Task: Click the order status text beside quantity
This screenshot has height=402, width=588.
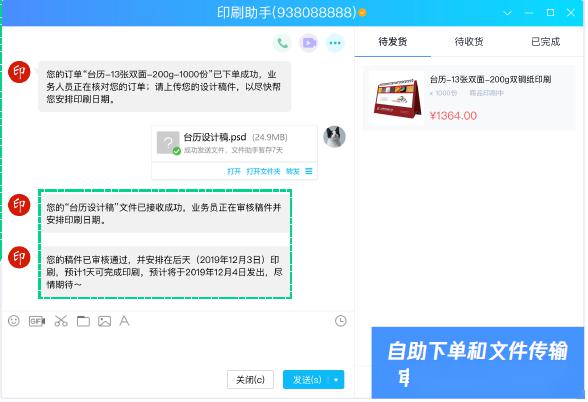Action: pyautogui.click(x=486, y=93)
